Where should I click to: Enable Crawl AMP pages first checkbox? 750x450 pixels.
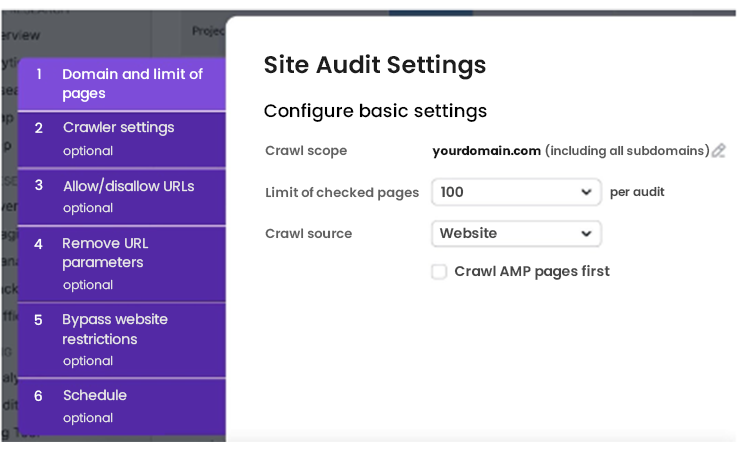pos(439,272)
